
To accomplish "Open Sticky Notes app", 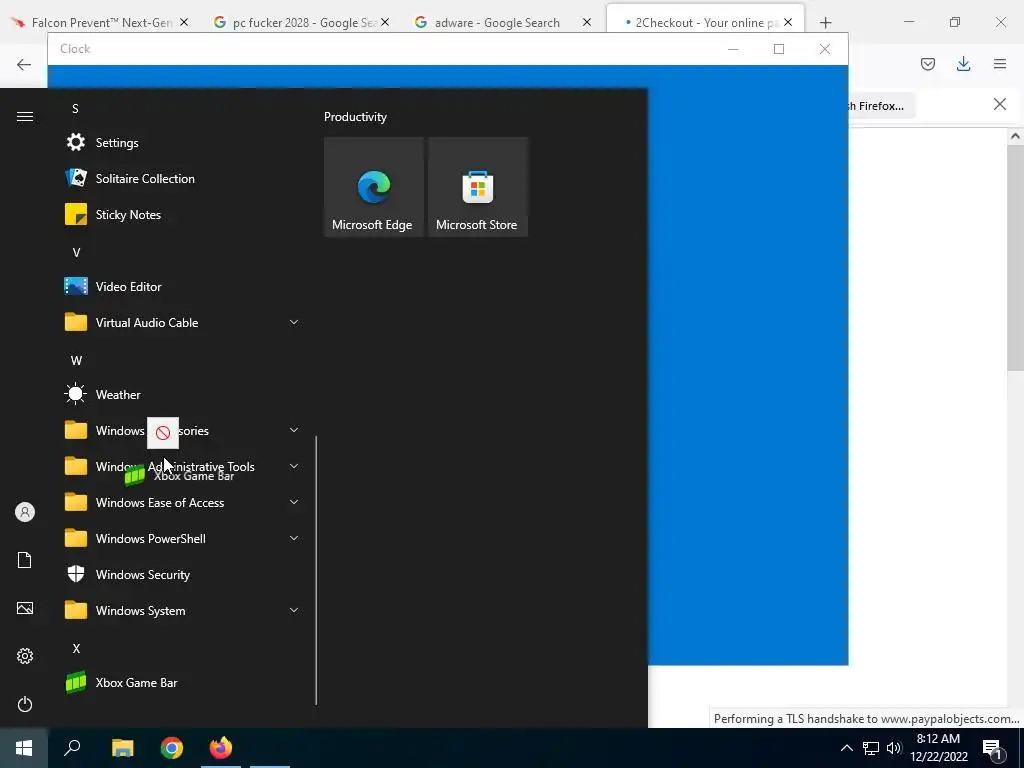I will (x=183, y=214).
